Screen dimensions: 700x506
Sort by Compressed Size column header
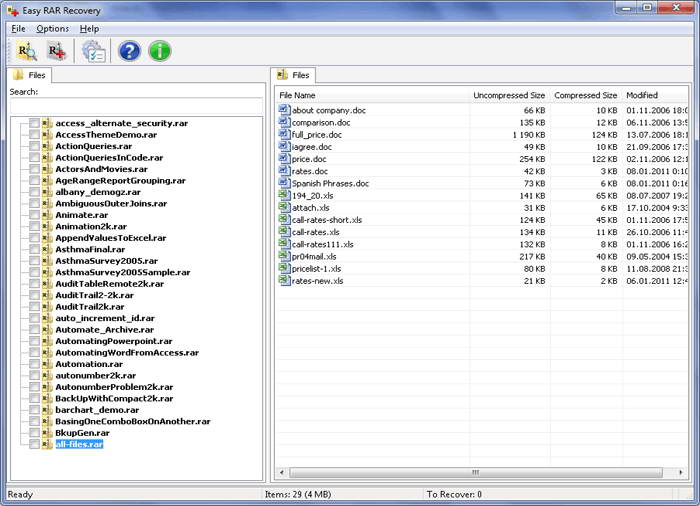(586, 95)
